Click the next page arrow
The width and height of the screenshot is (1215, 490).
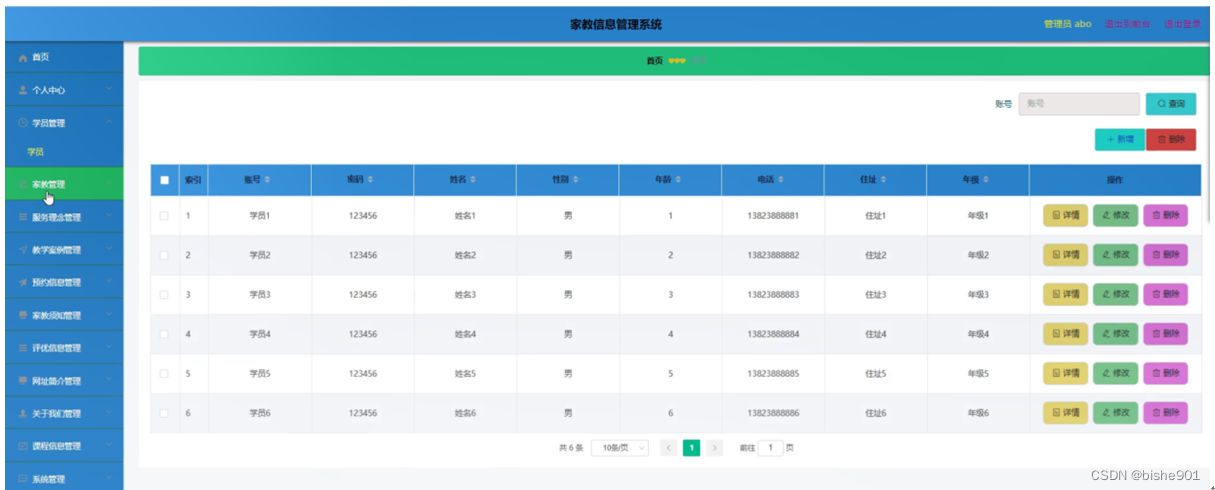[714, 448]
